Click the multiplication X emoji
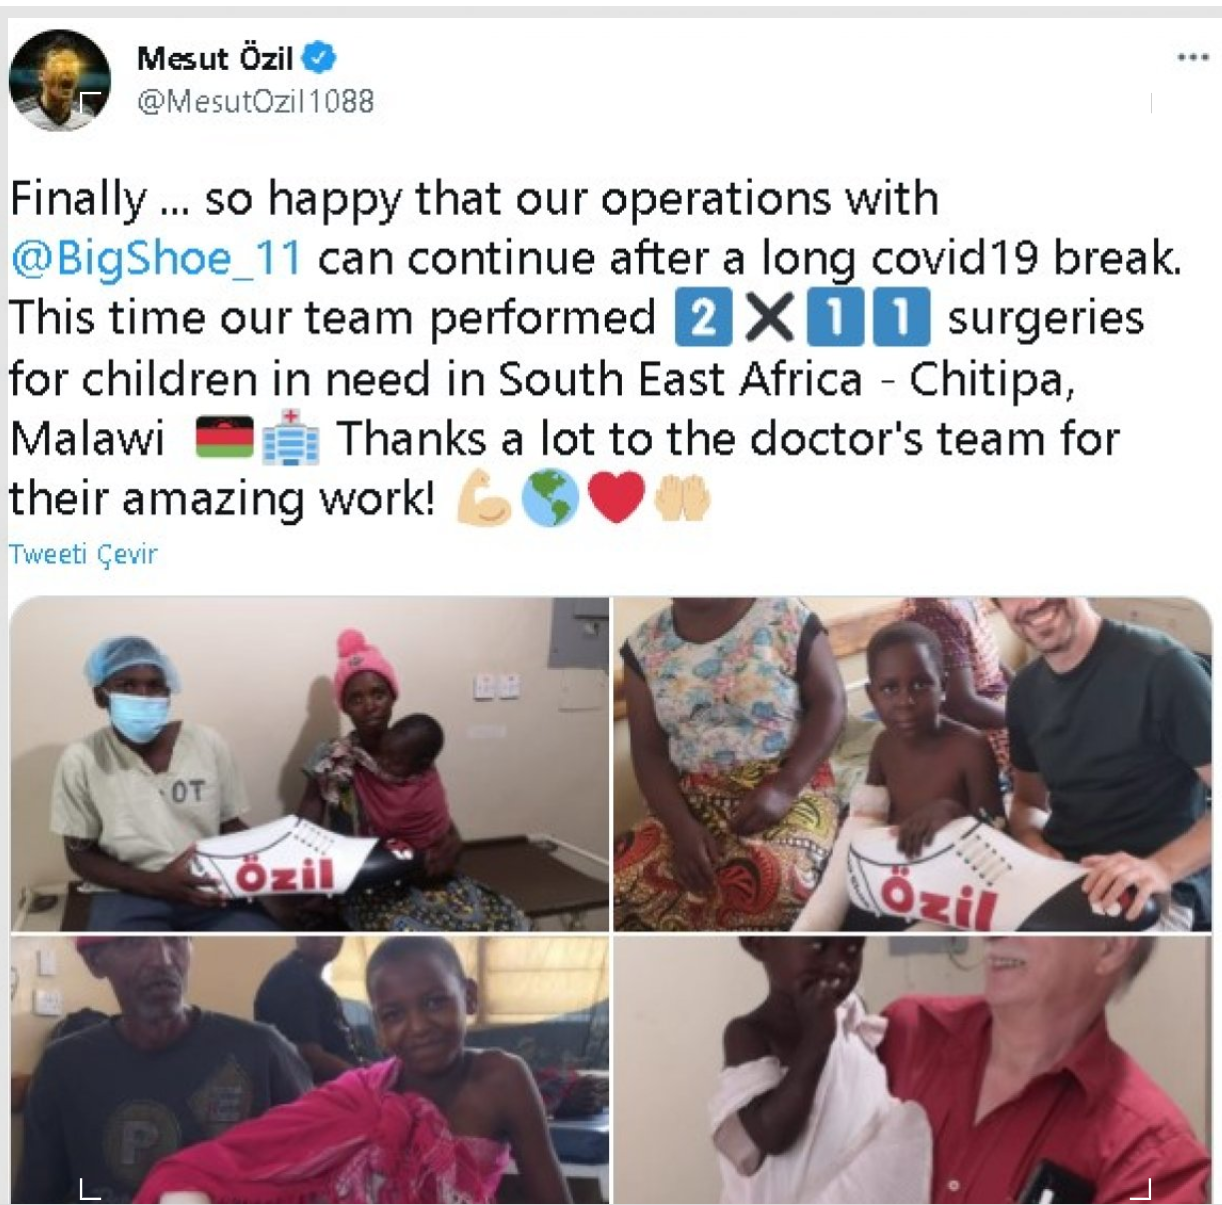 pos(769,318)
